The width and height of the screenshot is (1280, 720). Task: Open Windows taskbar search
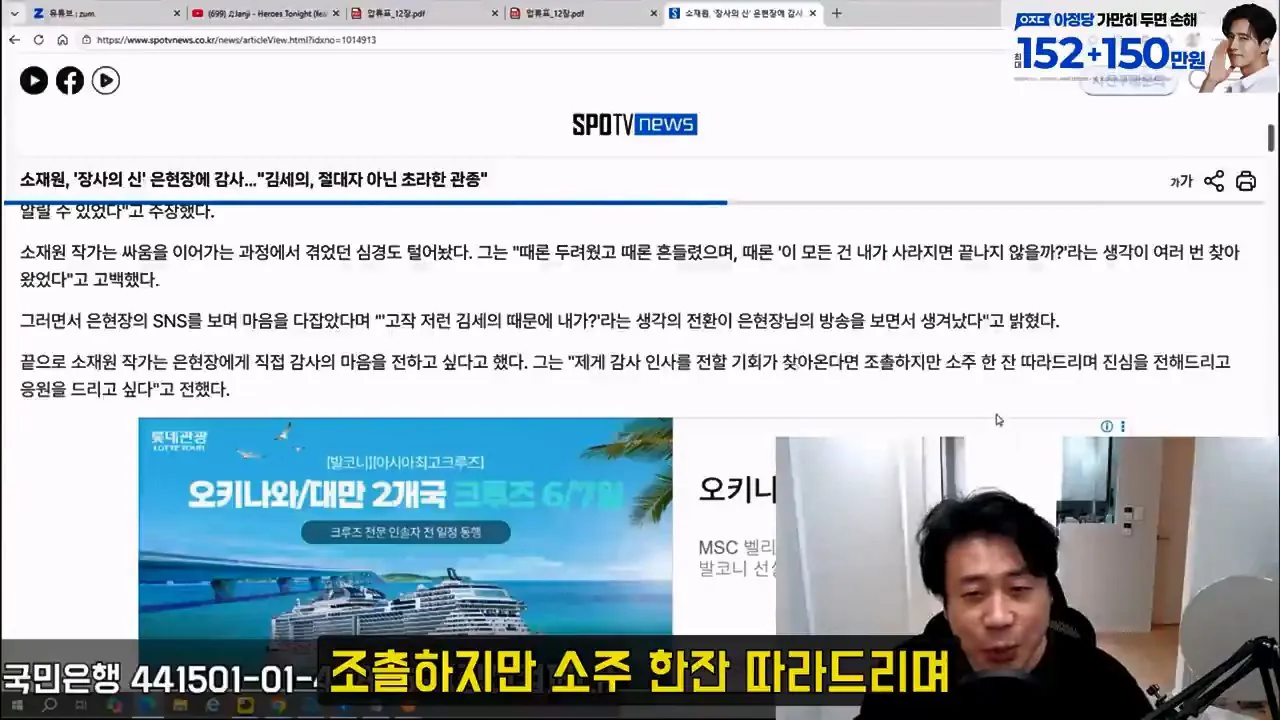coord(48,706)
